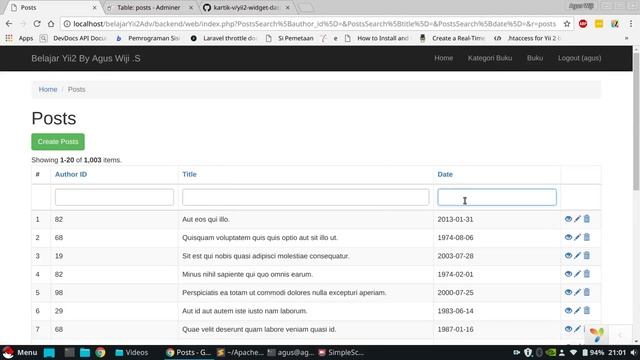Open the taskbar Menu button

(20, 352)
